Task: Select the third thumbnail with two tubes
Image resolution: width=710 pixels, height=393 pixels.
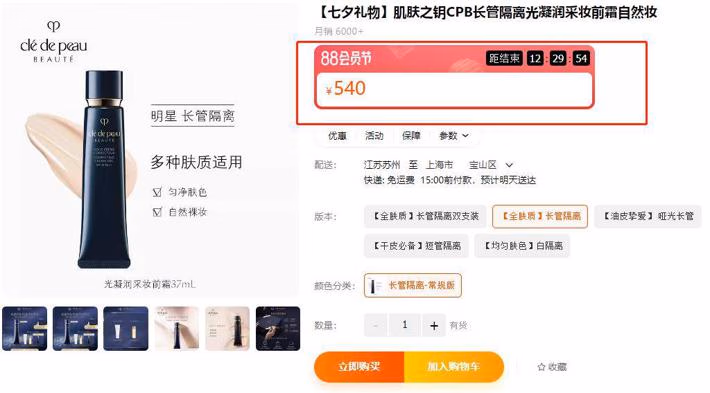Action: pyautogui.click(x=126, y=329)
